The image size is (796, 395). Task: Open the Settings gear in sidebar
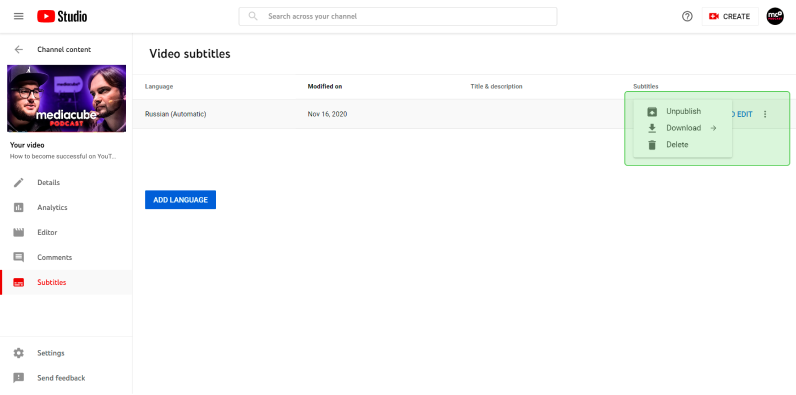19,353
